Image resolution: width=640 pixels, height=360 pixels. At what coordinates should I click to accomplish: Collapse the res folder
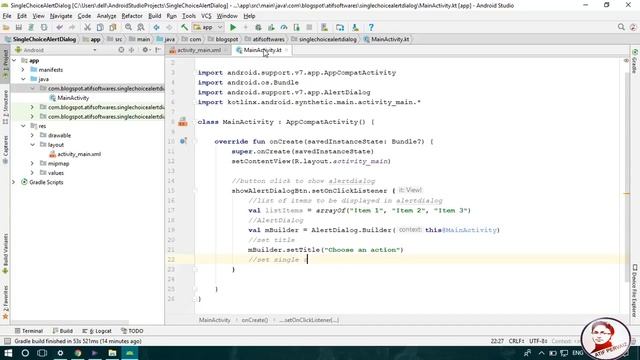23,126
